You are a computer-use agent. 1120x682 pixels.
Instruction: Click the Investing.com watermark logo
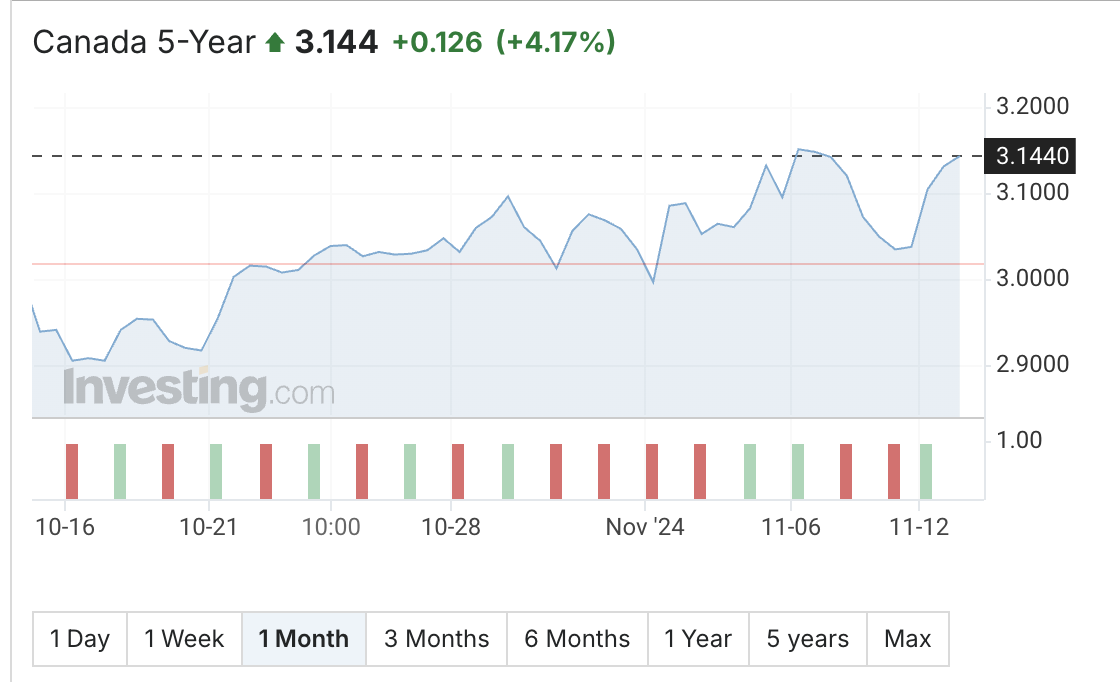199,390
